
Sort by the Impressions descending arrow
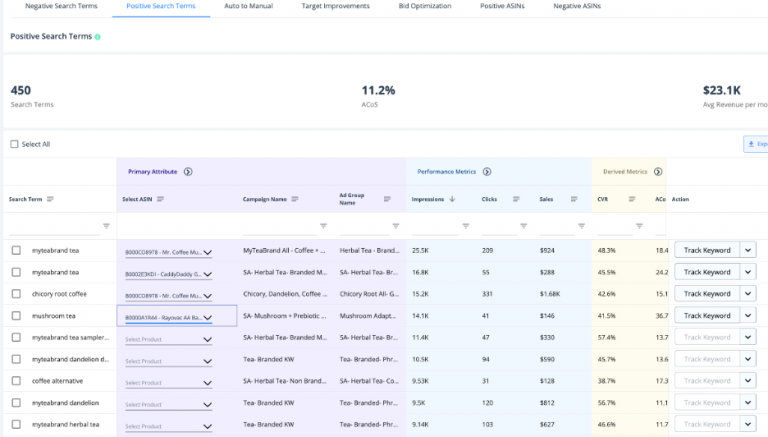tap(452, 199)
